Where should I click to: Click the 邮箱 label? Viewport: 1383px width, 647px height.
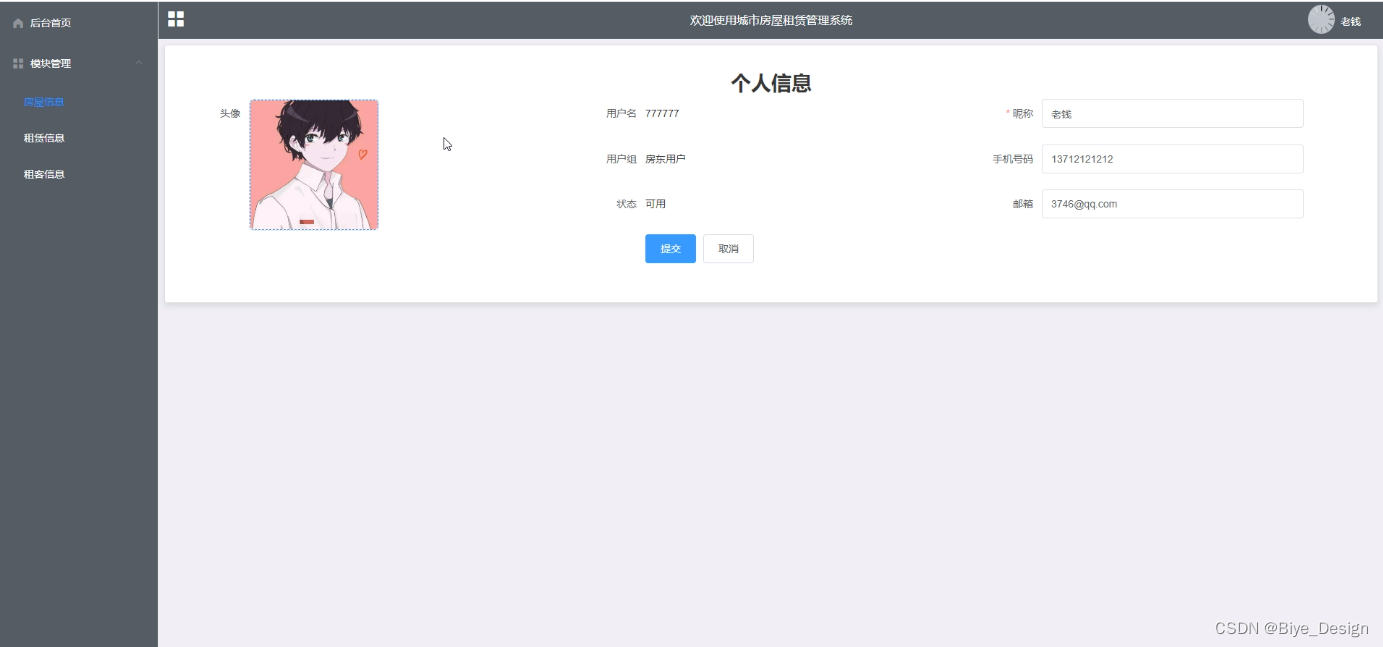tap(1023, 204)
